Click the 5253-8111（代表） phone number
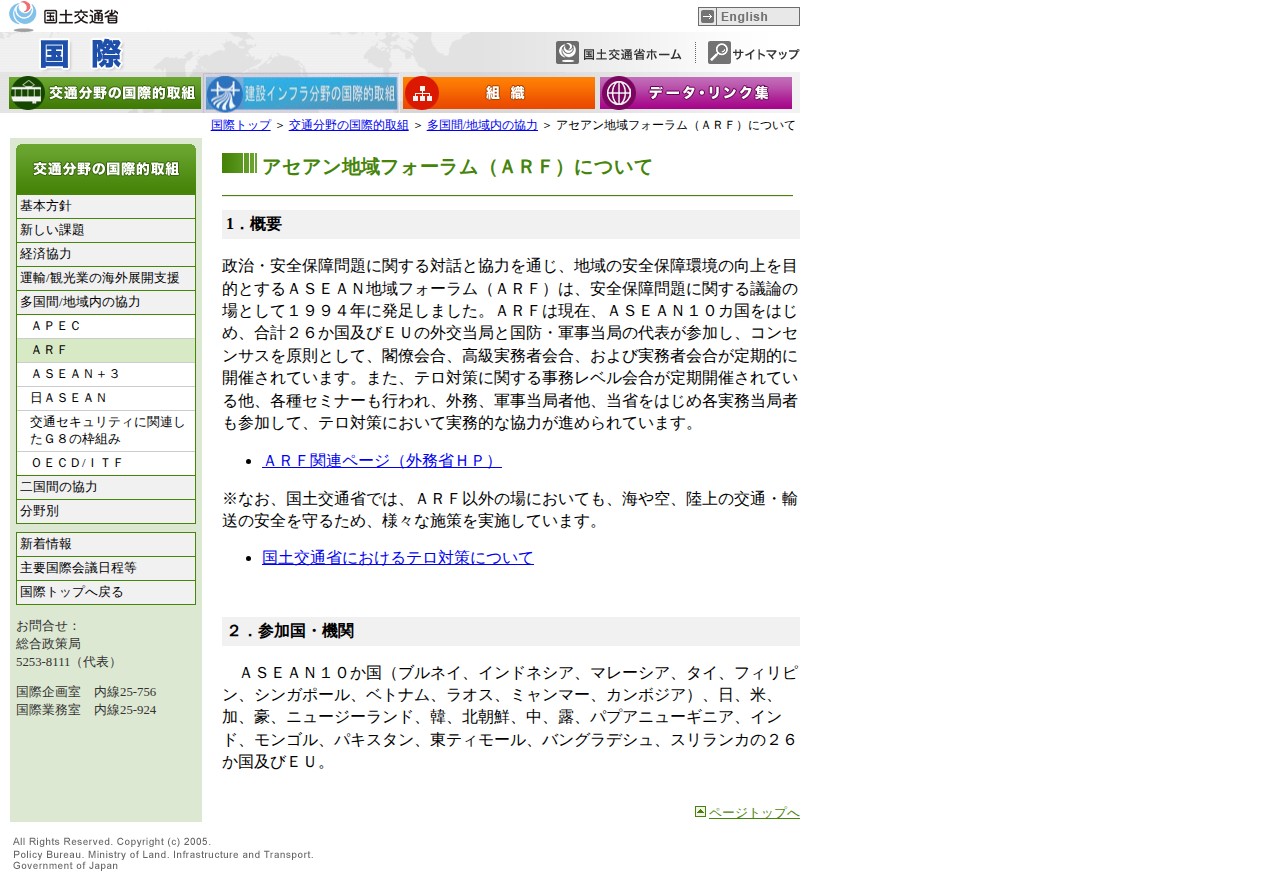The width and height of the screenshot is (1280, 888). [68, 662]
